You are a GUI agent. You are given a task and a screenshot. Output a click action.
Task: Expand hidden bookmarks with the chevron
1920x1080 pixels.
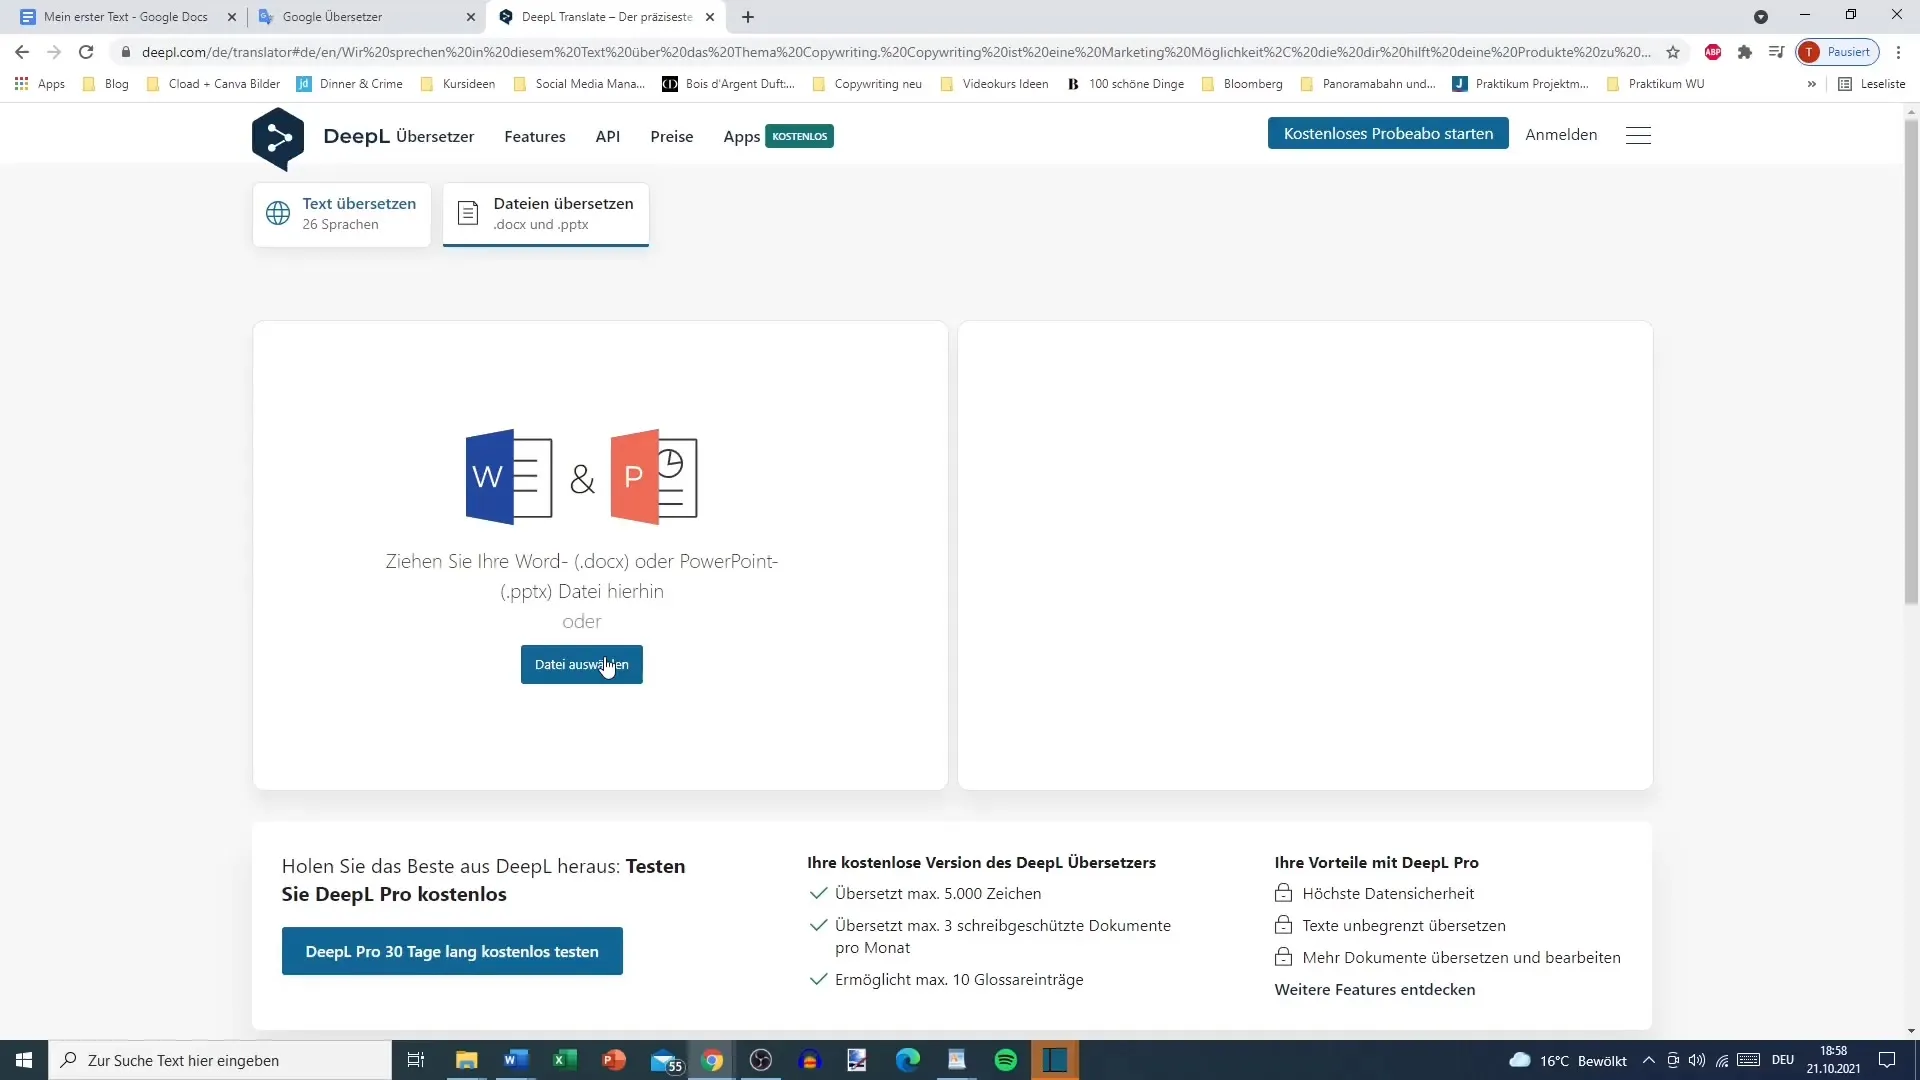(1811, 84)
